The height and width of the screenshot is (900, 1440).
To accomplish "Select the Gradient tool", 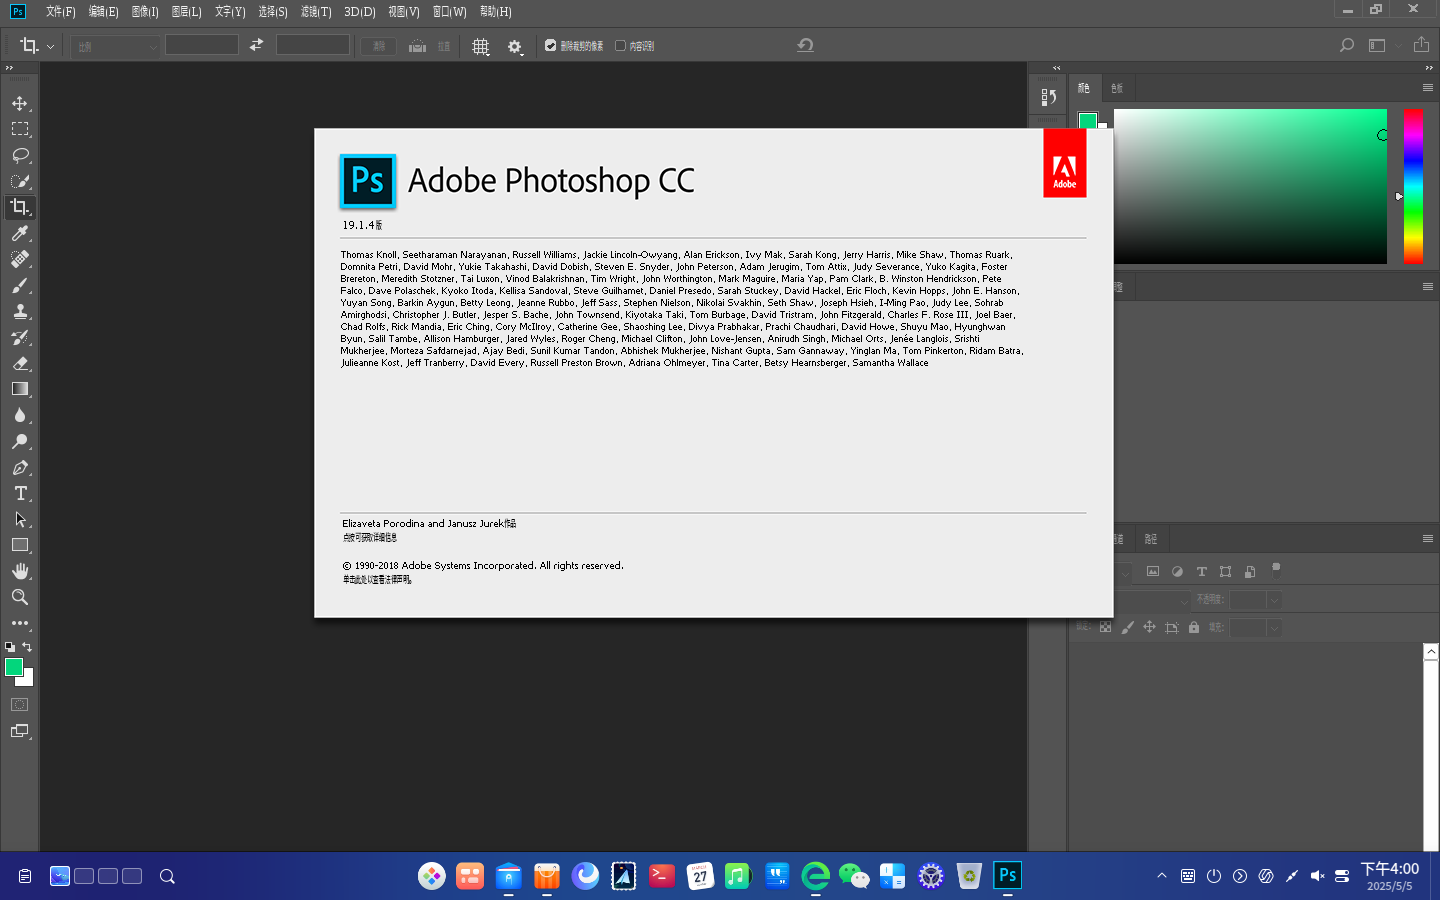I will click(20, 389).
